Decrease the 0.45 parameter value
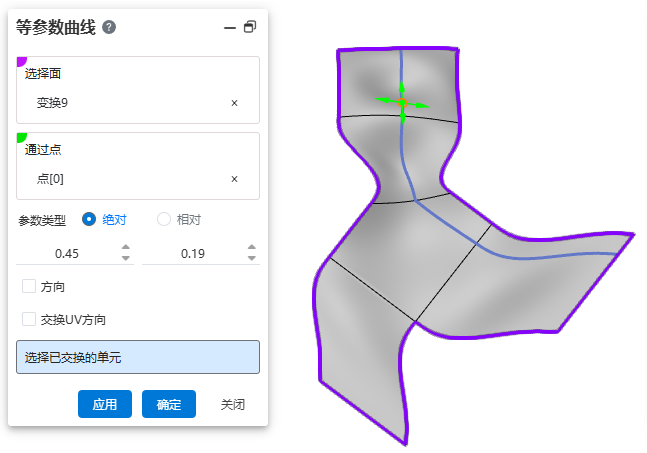647x453 pixels. click(x=126, y=259)
